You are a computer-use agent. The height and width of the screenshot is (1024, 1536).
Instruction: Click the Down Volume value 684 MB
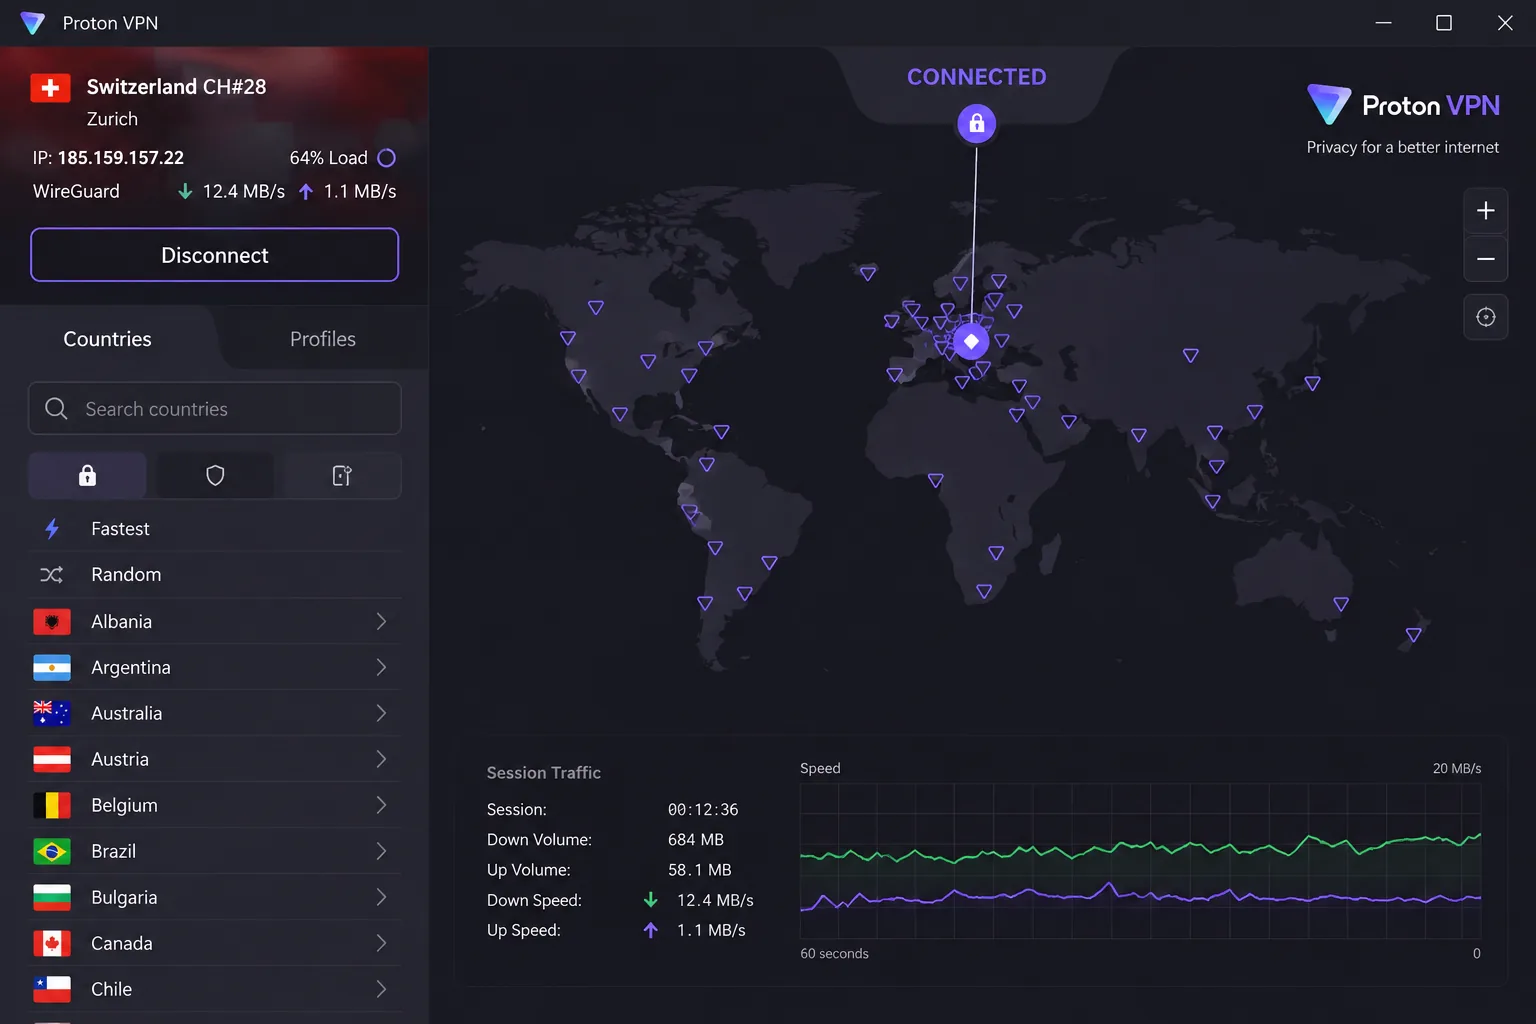point(696,840)
